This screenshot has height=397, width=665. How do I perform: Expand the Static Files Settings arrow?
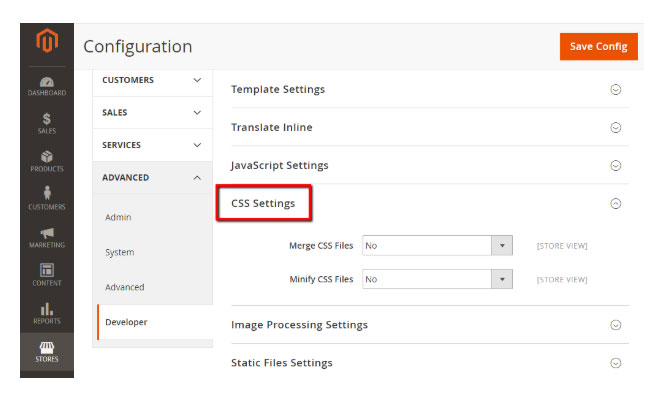[x=615, y=363]
